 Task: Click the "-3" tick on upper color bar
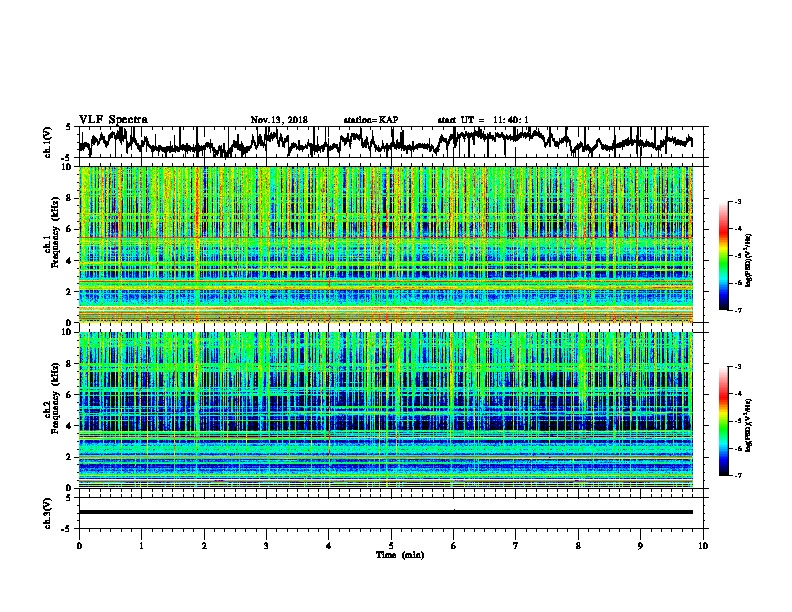click(x=738, y=202)
